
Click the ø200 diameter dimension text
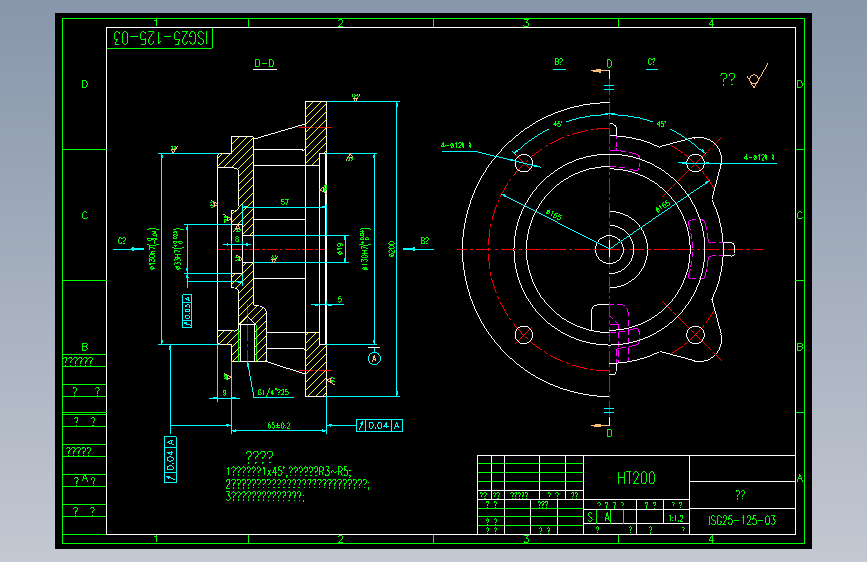pyautogui.click(x=391, y=249)
